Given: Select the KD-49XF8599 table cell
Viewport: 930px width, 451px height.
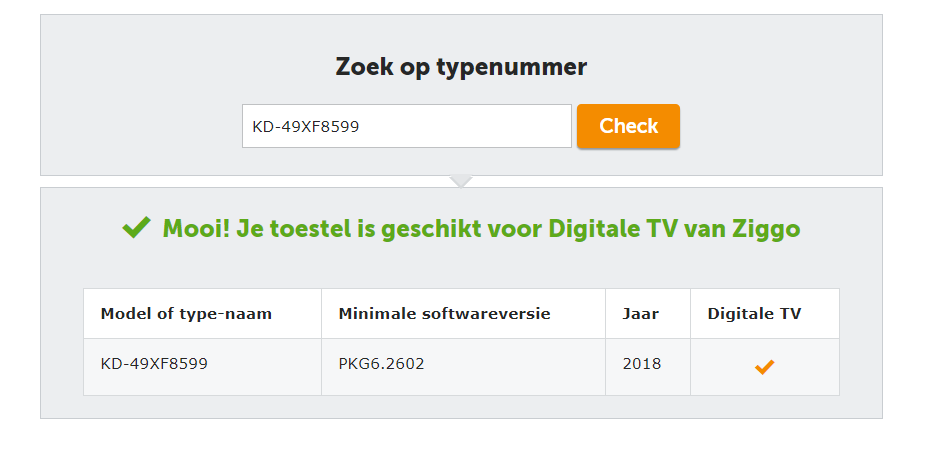Looking at the screenshot, I should click(154, 364).
